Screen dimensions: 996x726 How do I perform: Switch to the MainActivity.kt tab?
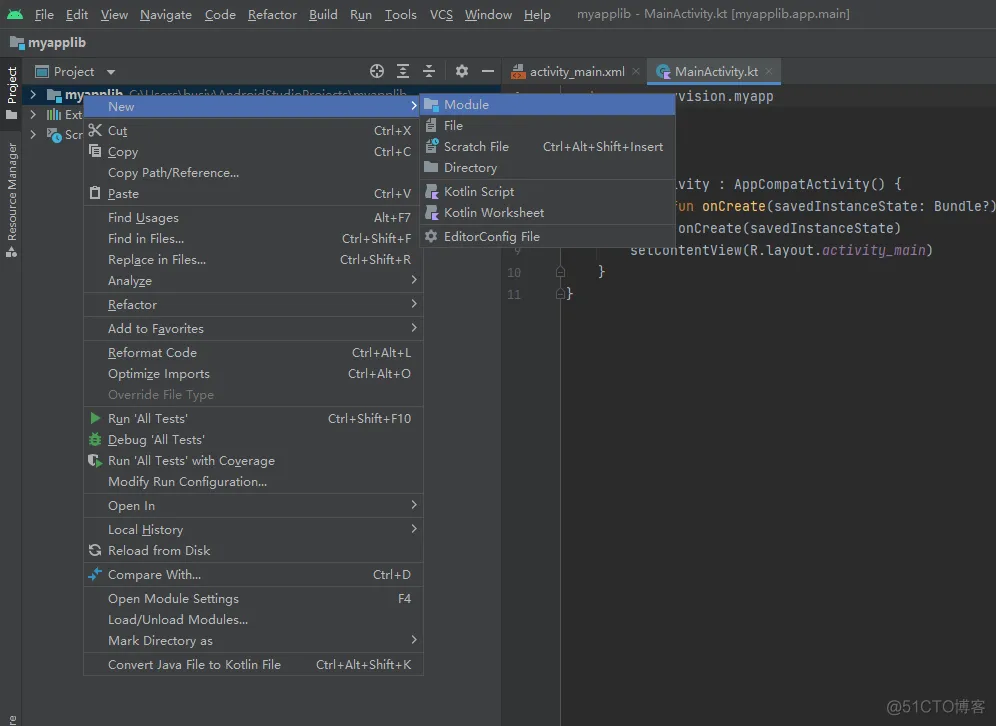pos(716,72)
